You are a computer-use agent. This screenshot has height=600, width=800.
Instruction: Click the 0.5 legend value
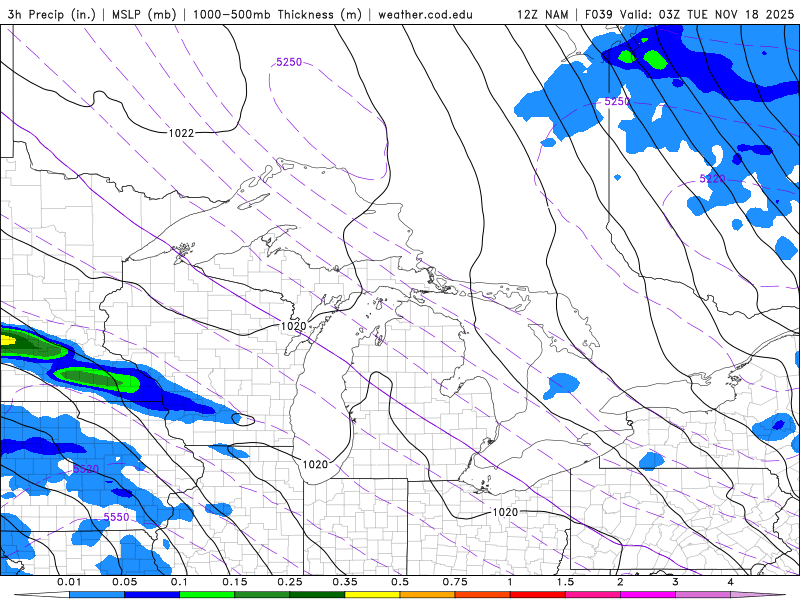click(x=400, y=582)
